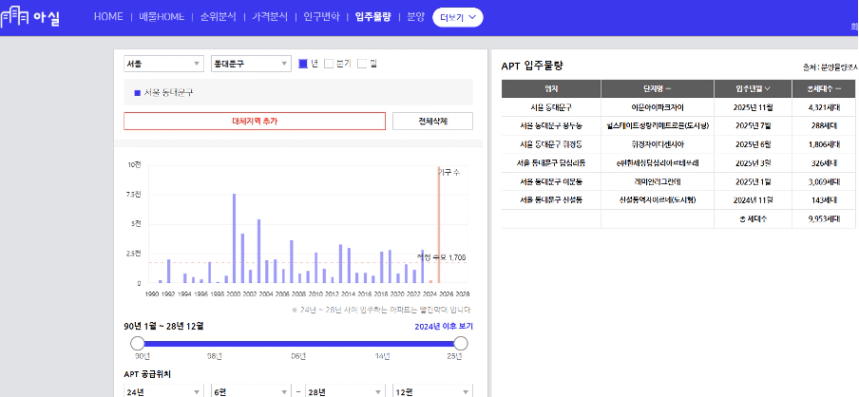Sort the table by the 단지명 column
This screenshot has width=859, height=397.
[x=657, y=89]
